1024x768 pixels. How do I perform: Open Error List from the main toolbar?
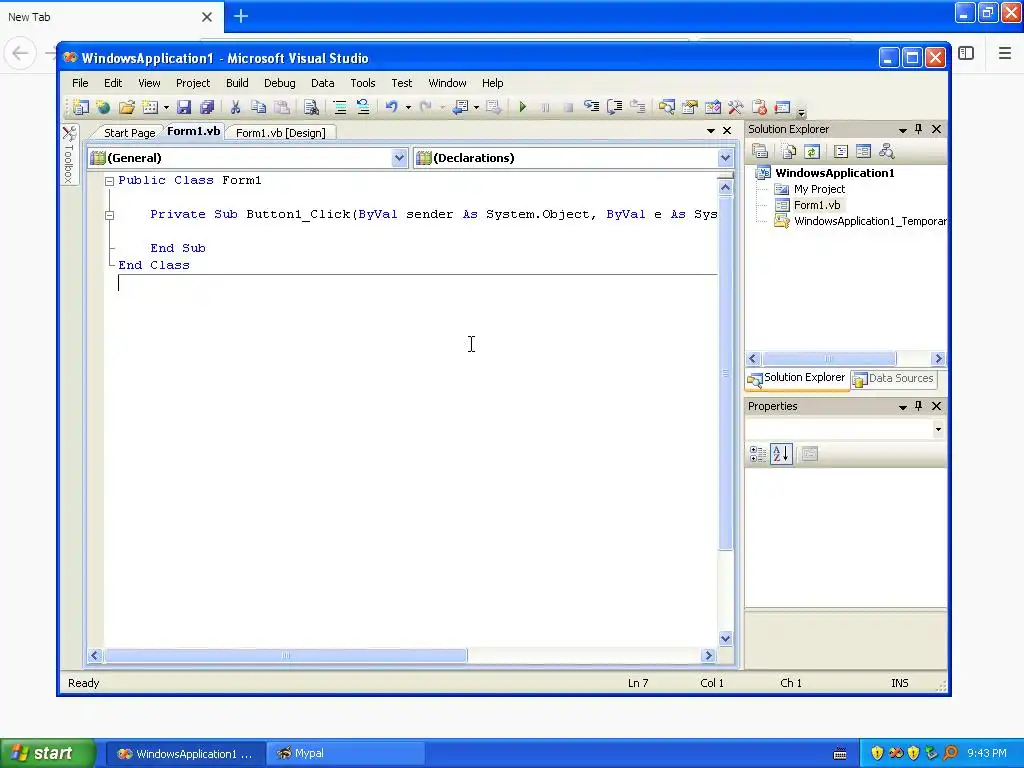tap(760, 107)
